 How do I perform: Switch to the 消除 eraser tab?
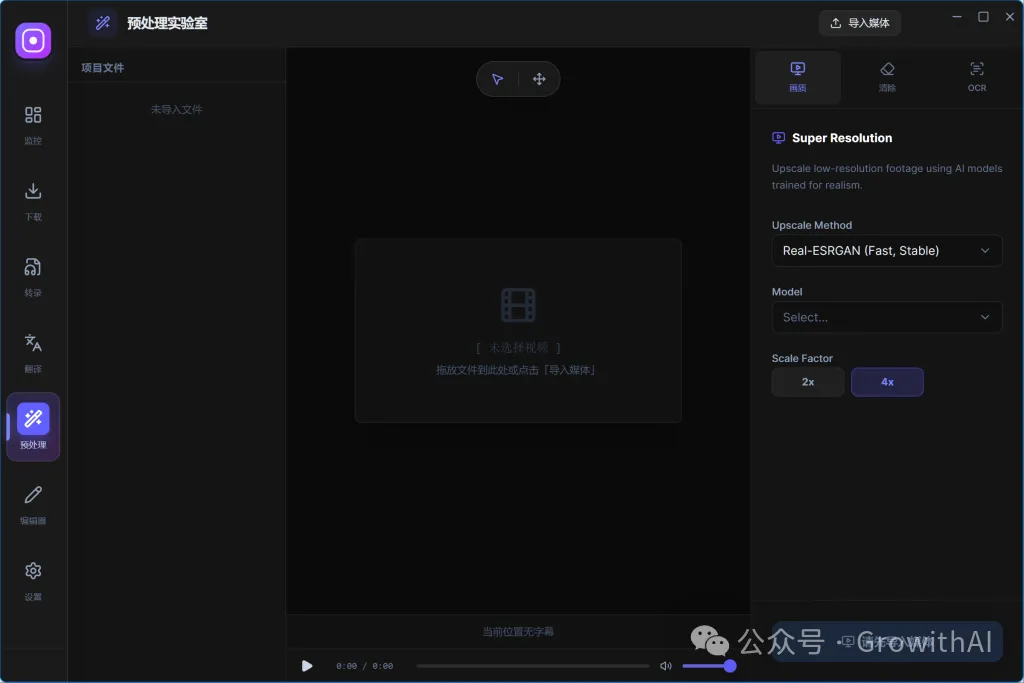click(887, 76)
